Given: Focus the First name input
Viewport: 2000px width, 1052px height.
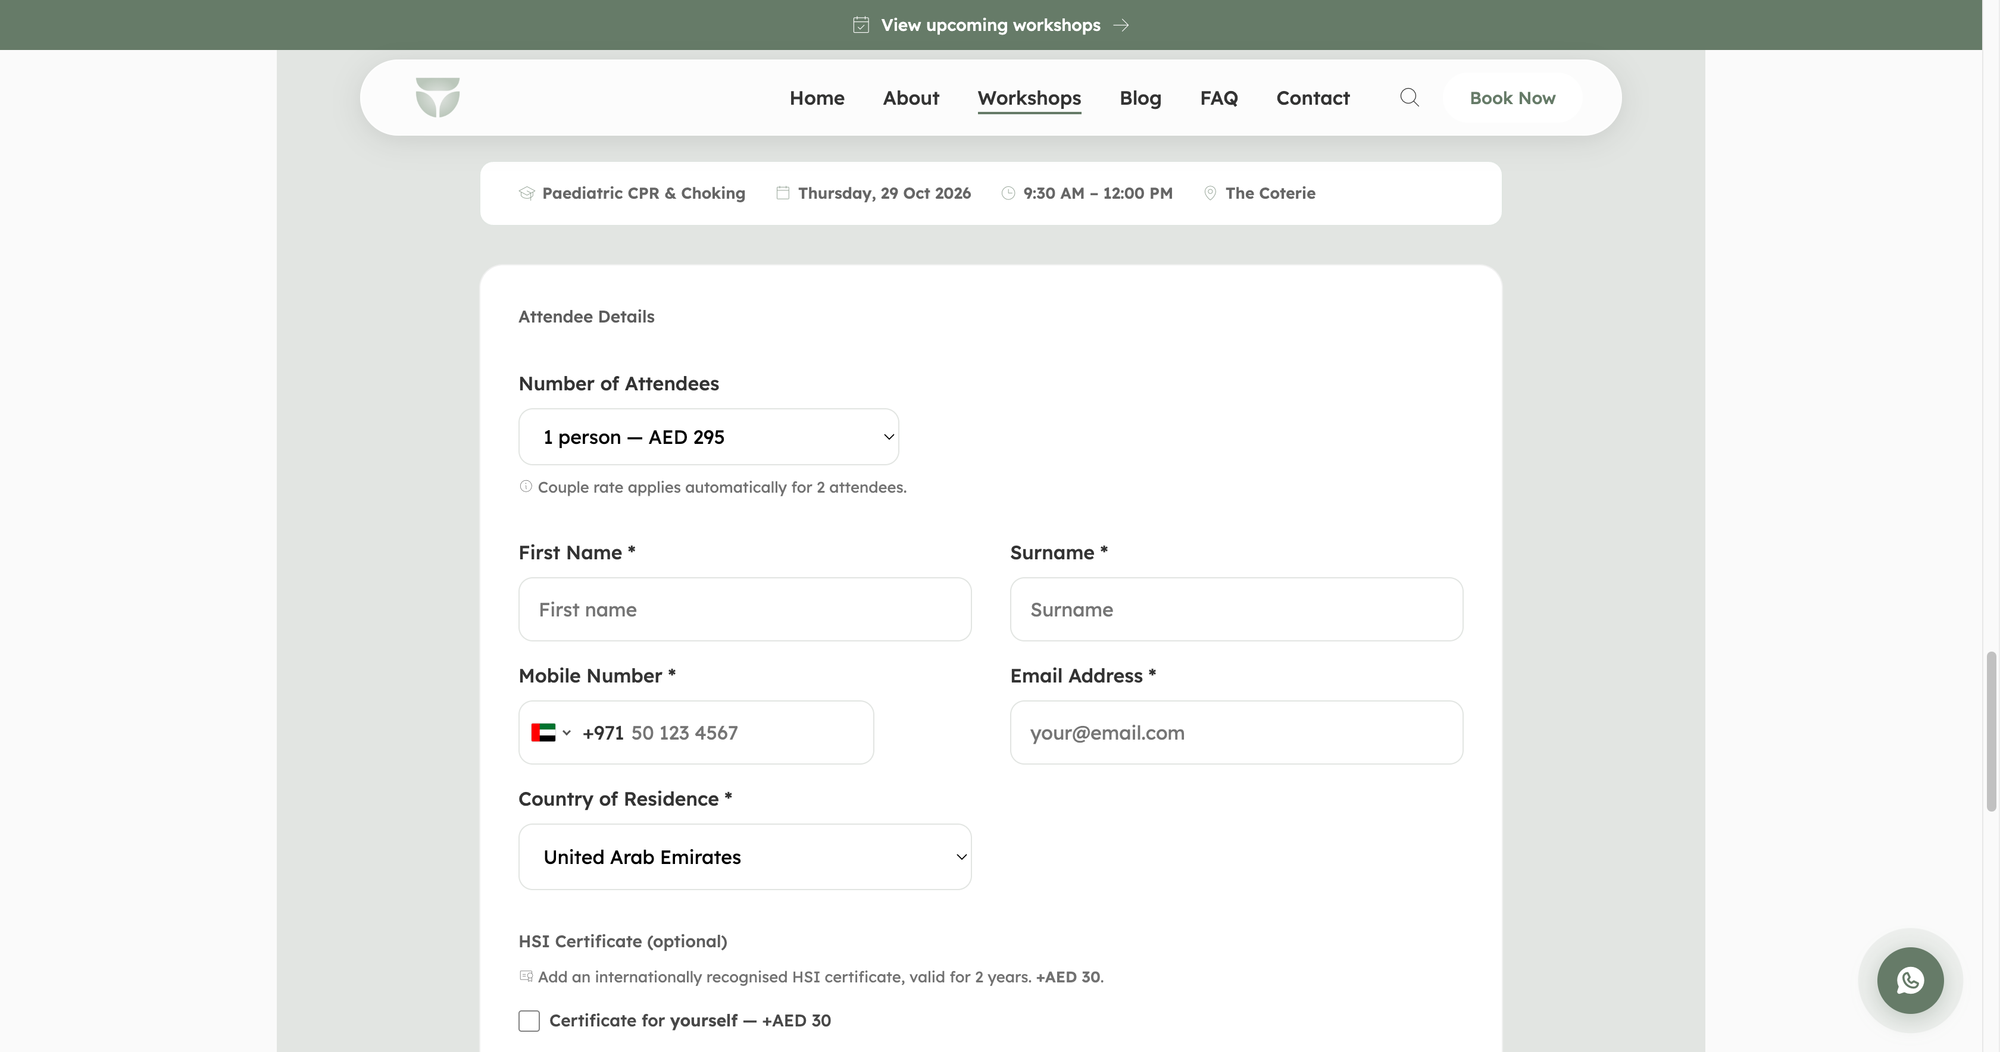Looking at the screenshot, I should click(x=745, y=609).
